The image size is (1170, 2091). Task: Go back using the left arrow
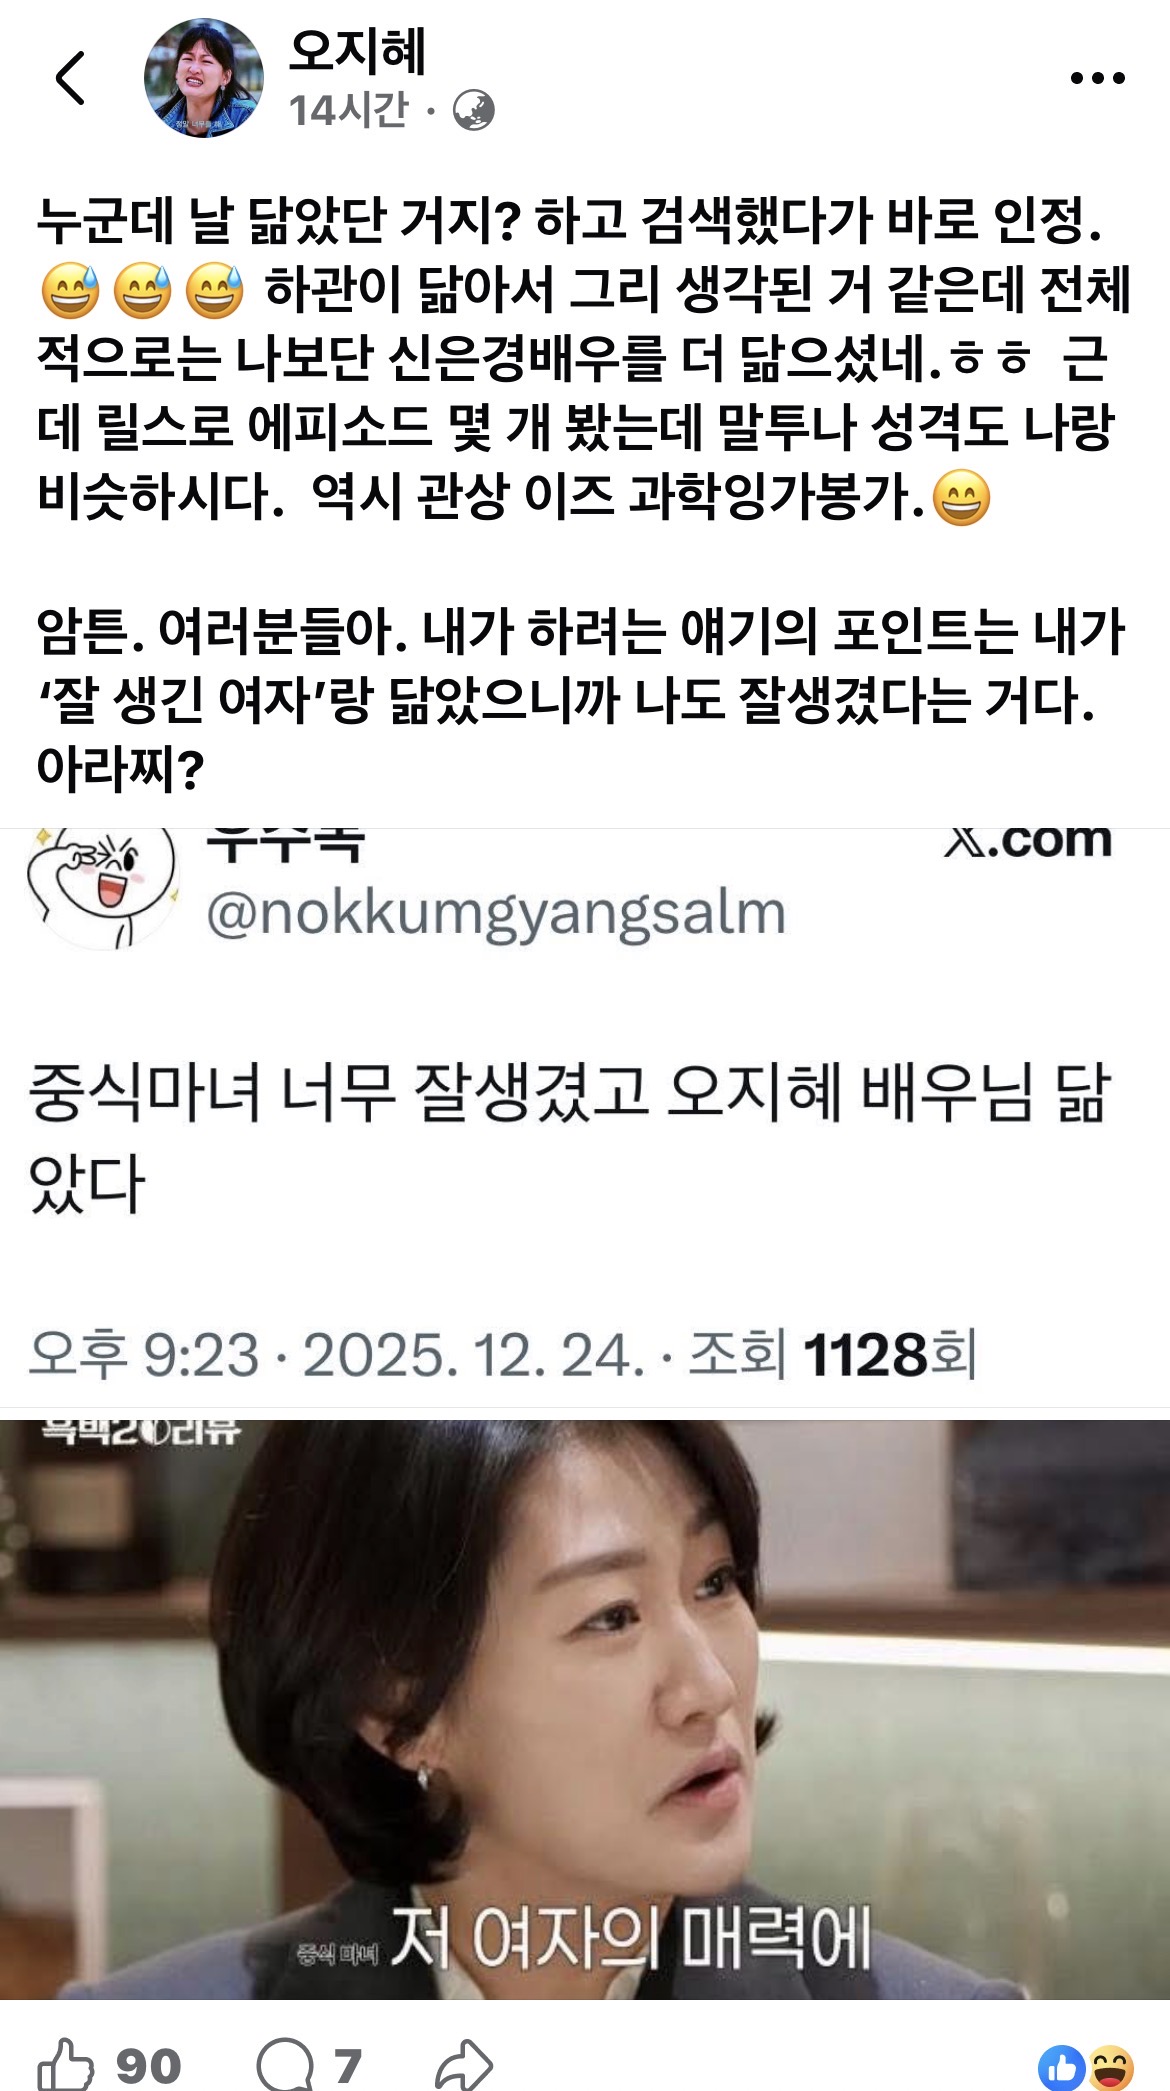point(70,78)
